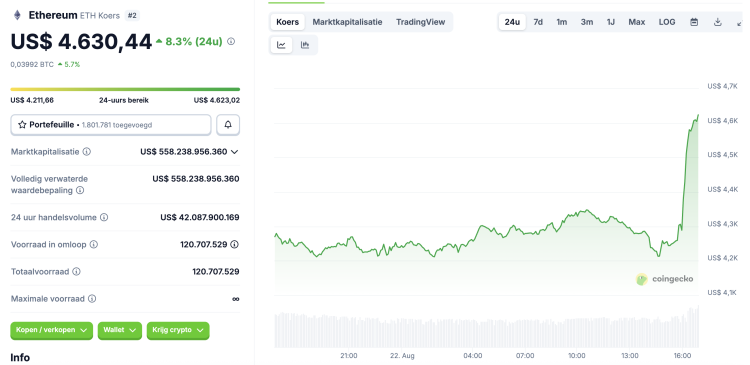
Task: Click the star icon in Portefeuille button
Action: [x=22, y=125]
